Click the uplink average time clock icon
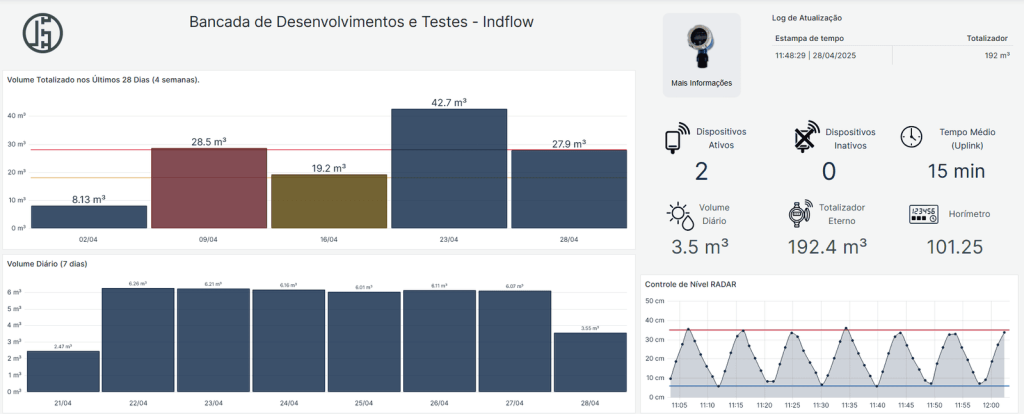This screenshot has width=1024, height=414. (911, 137)
